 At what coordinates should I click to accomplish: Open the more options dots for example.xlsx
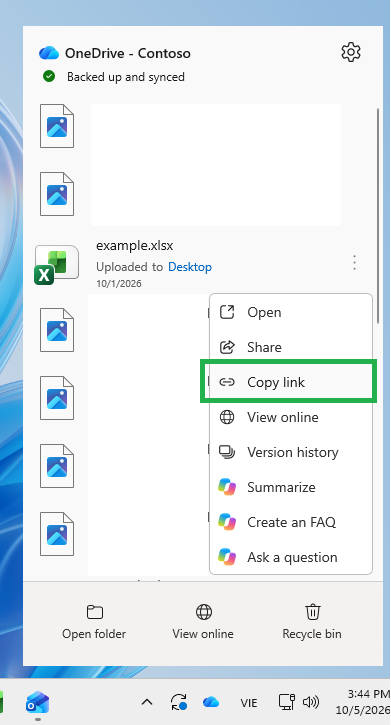click(354, 263)
